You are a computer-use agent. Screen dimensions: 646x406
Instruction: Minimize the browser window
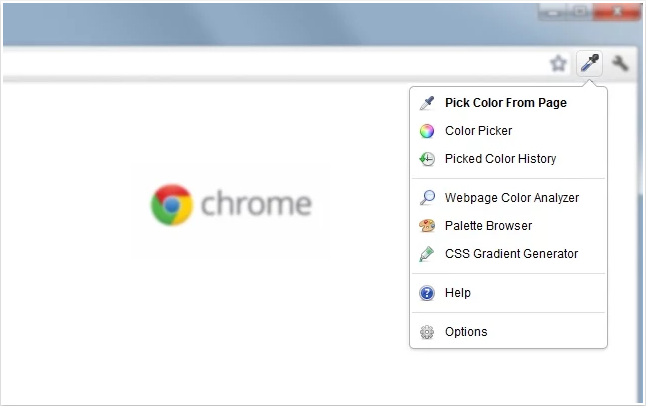point(553,12)
